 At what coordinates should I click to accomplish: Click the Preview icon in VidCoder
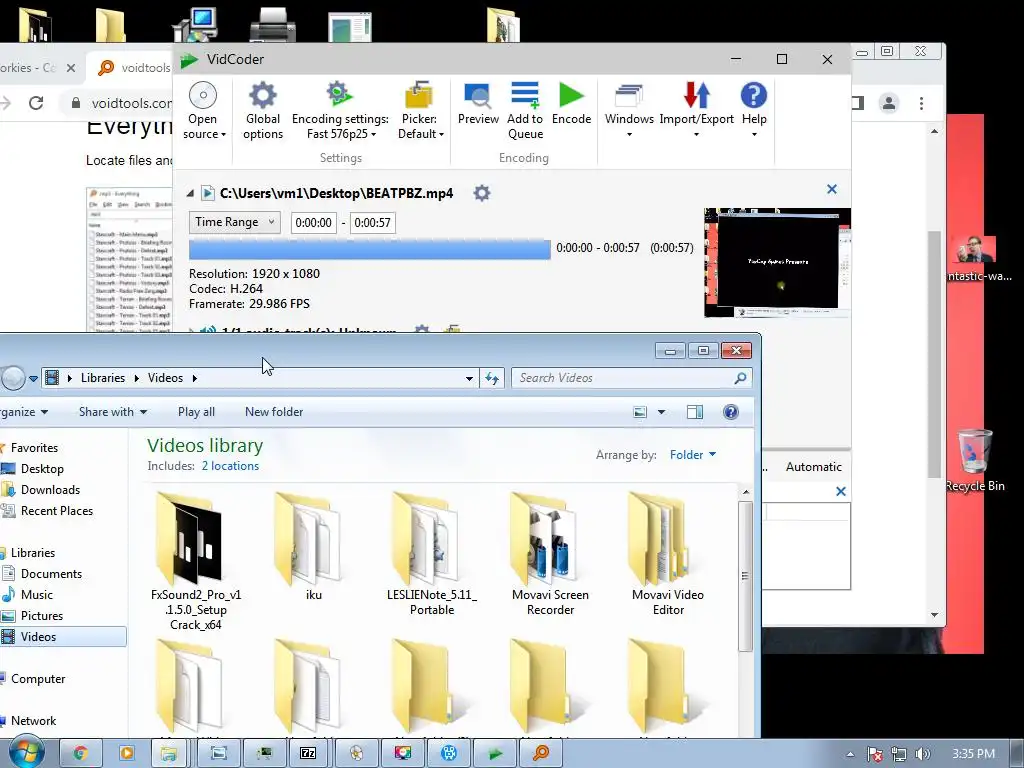478,96
